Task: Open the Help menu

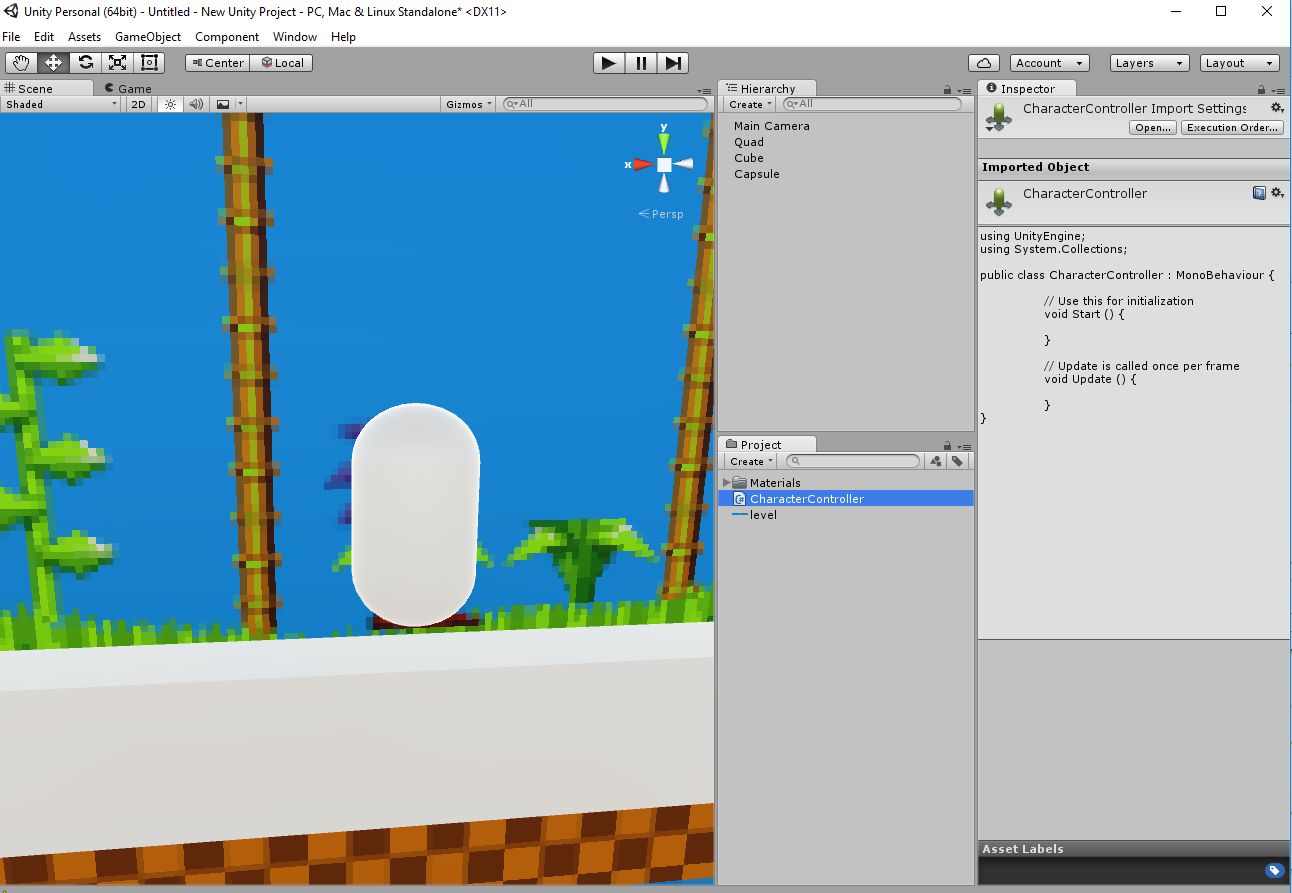Action: [x=343, y=37]
